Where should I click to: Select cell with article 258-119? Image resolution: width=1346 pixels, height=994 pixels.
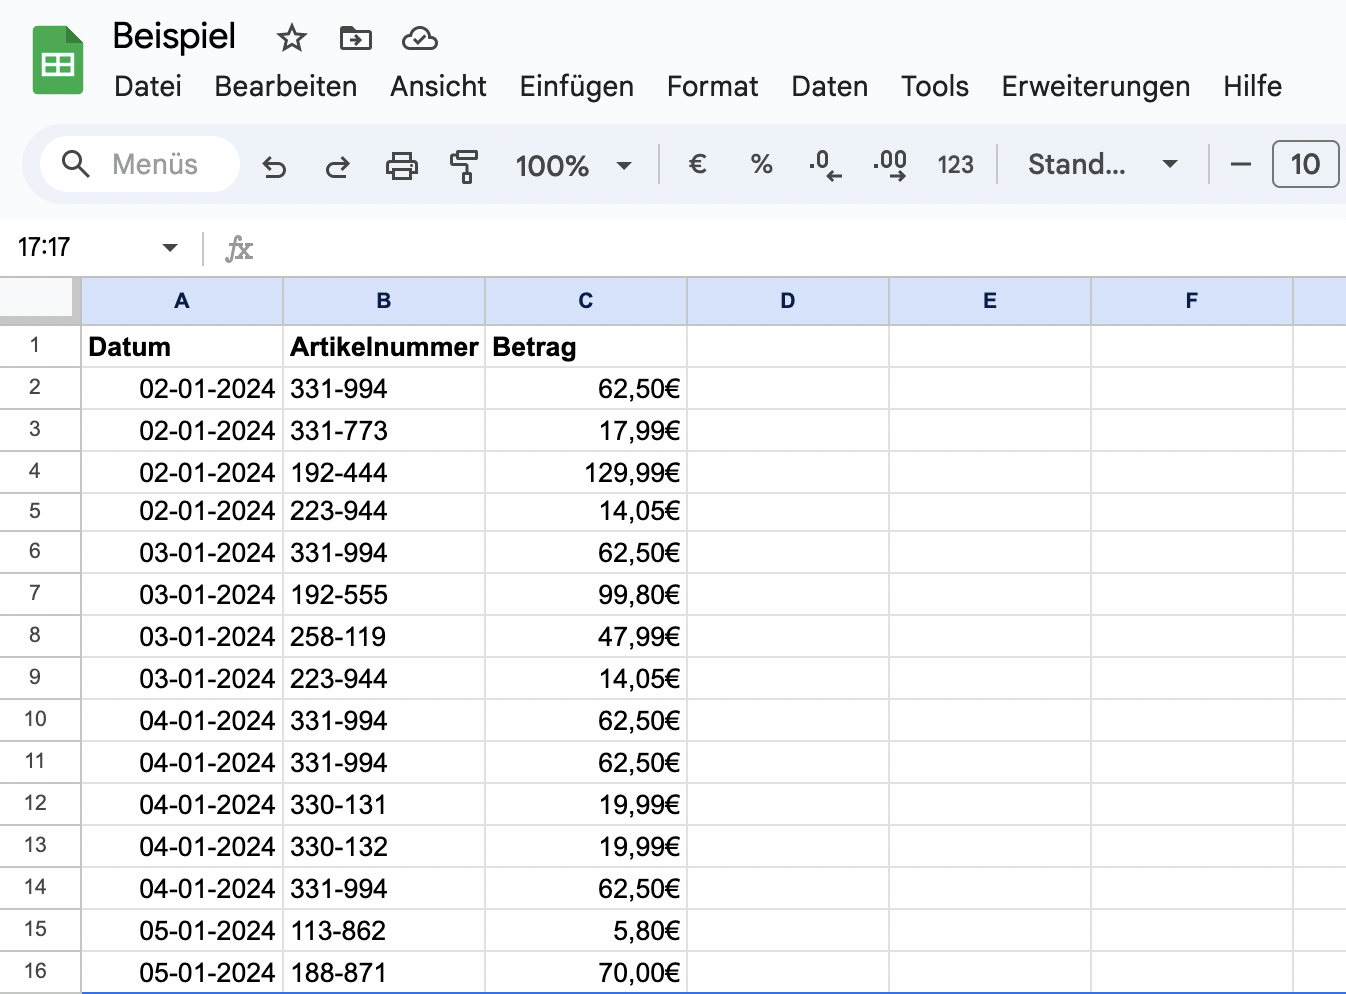click(x=384, y=636)
